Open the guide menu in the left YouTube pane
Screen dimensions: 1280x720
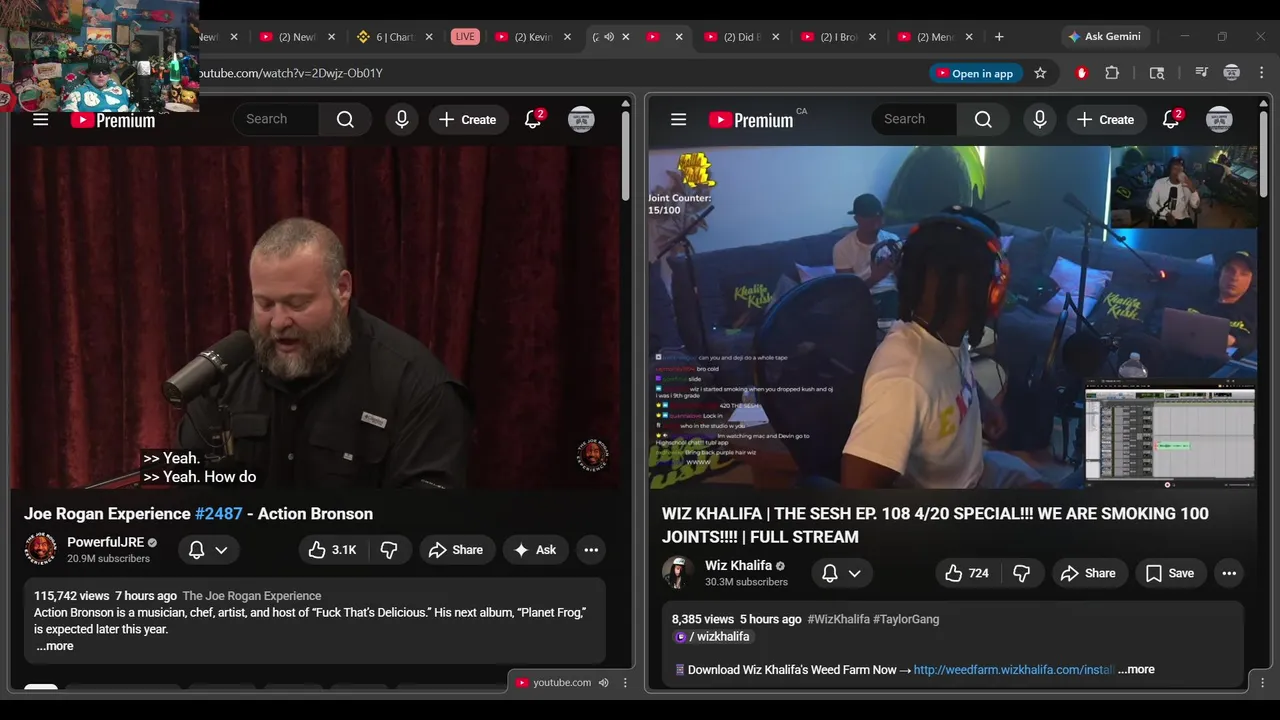coord(40,120)
